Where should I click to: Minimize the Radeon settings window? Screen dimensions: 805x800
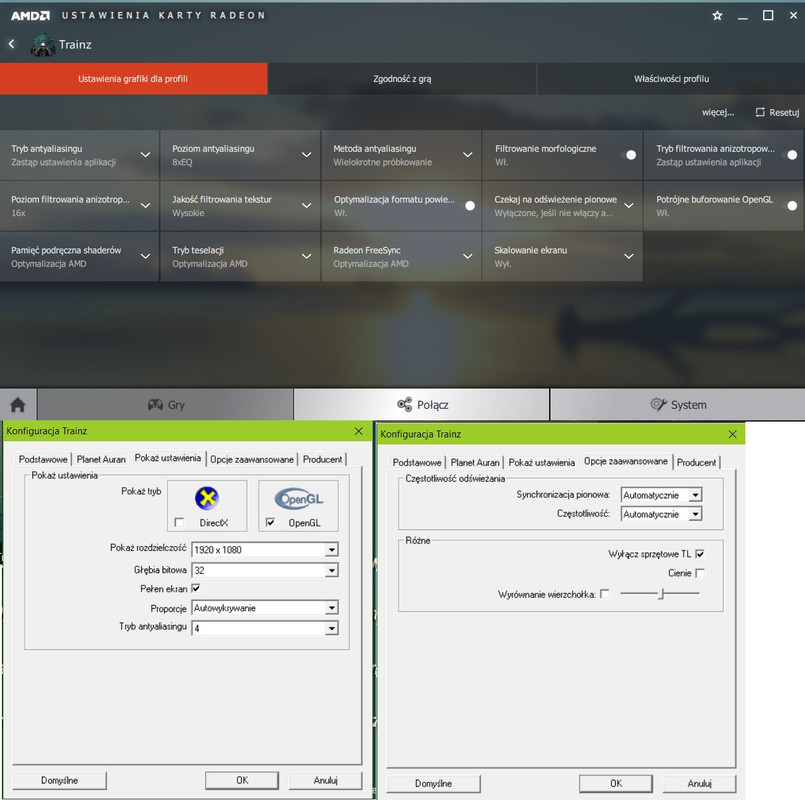click(743, 16)
